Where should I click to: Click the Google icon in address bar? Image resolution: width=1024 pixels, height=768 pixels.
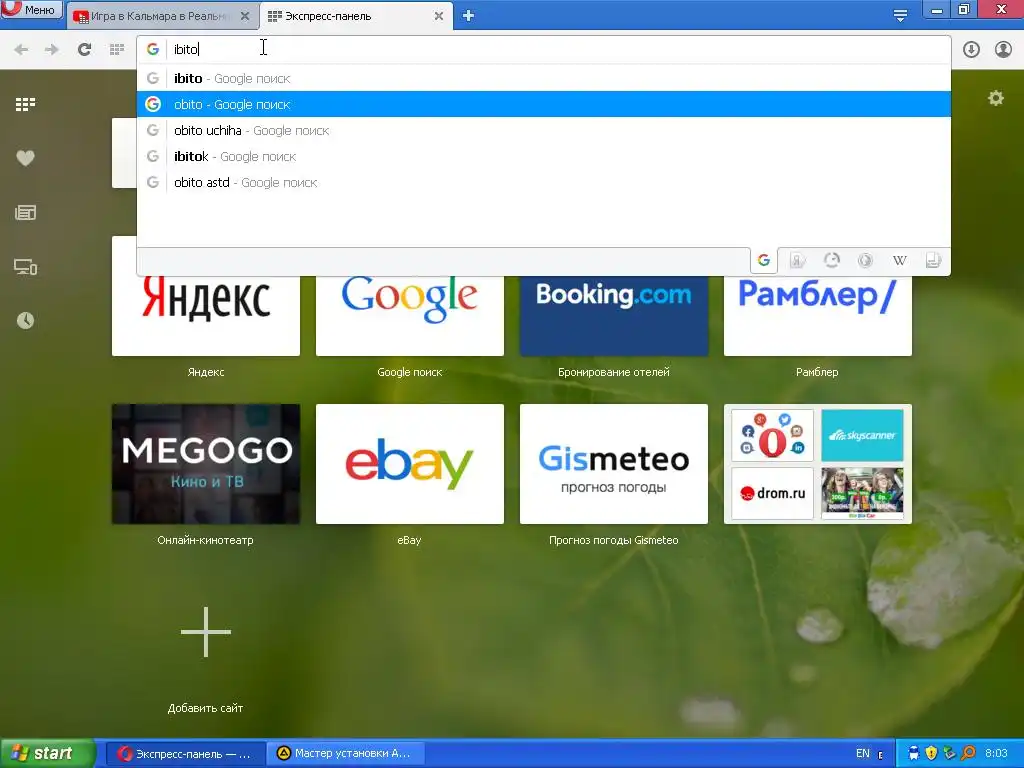pos(153,49)
